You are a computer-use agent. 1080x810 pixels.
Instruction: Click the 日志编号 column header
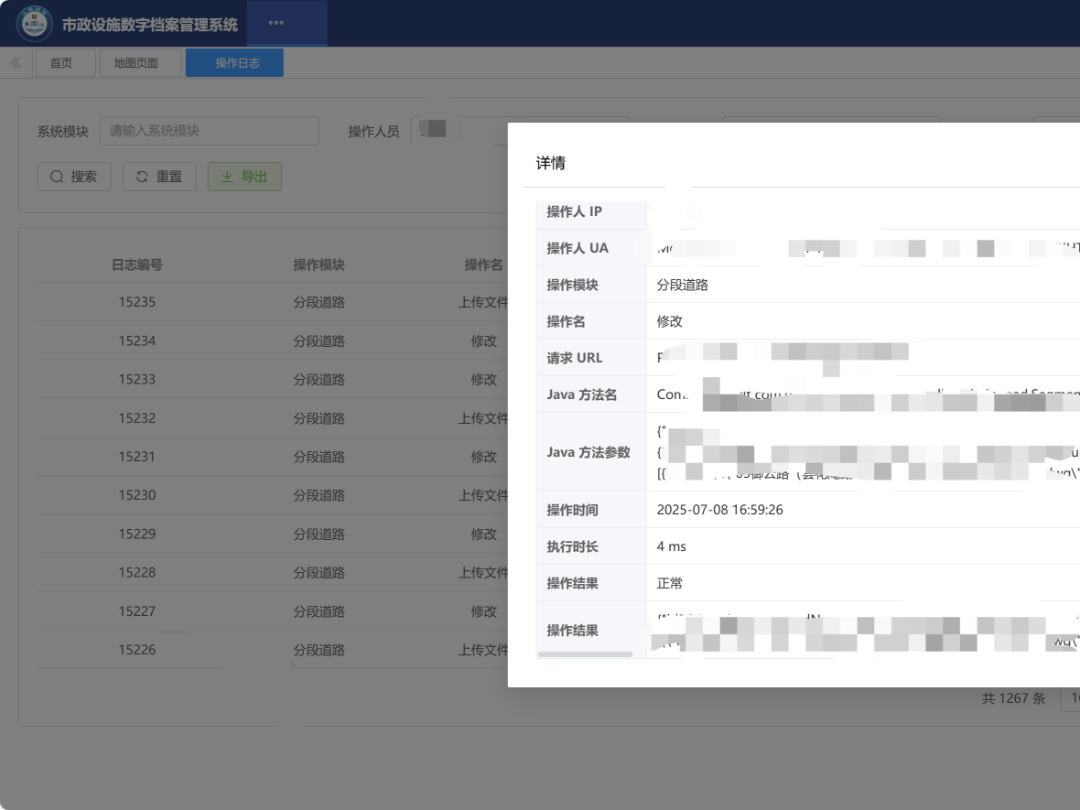[x=137, y=265]
